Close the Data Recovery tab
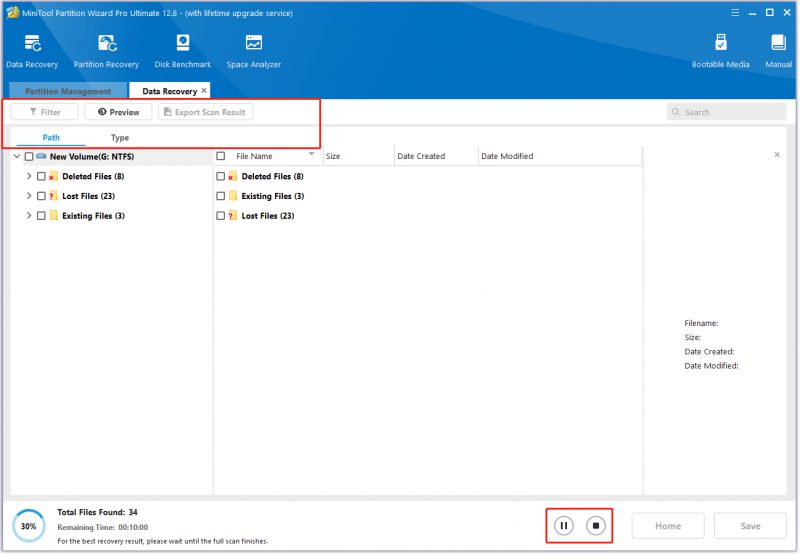This screenshot has width=800, height=554. coord(204,90)
